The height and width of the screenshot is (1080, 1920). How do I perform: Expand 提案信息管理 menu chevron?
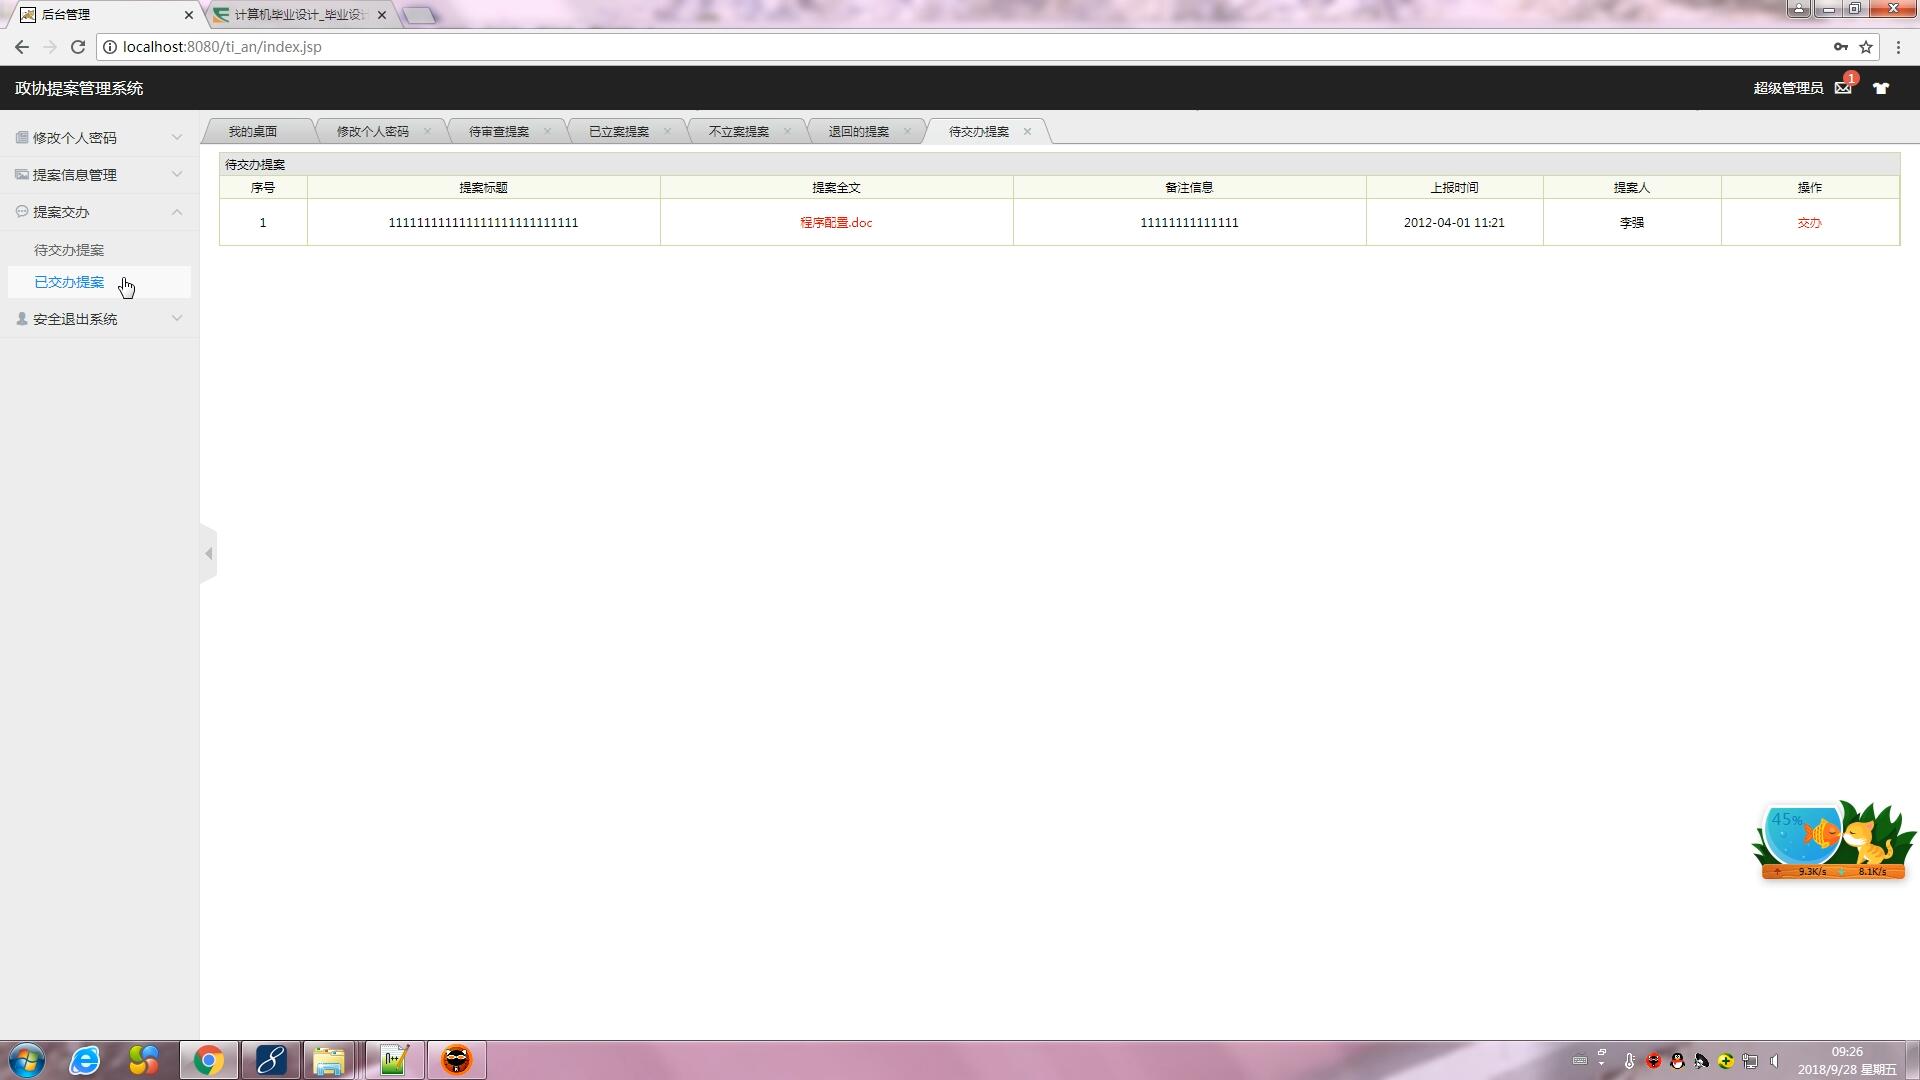point(177,174)
